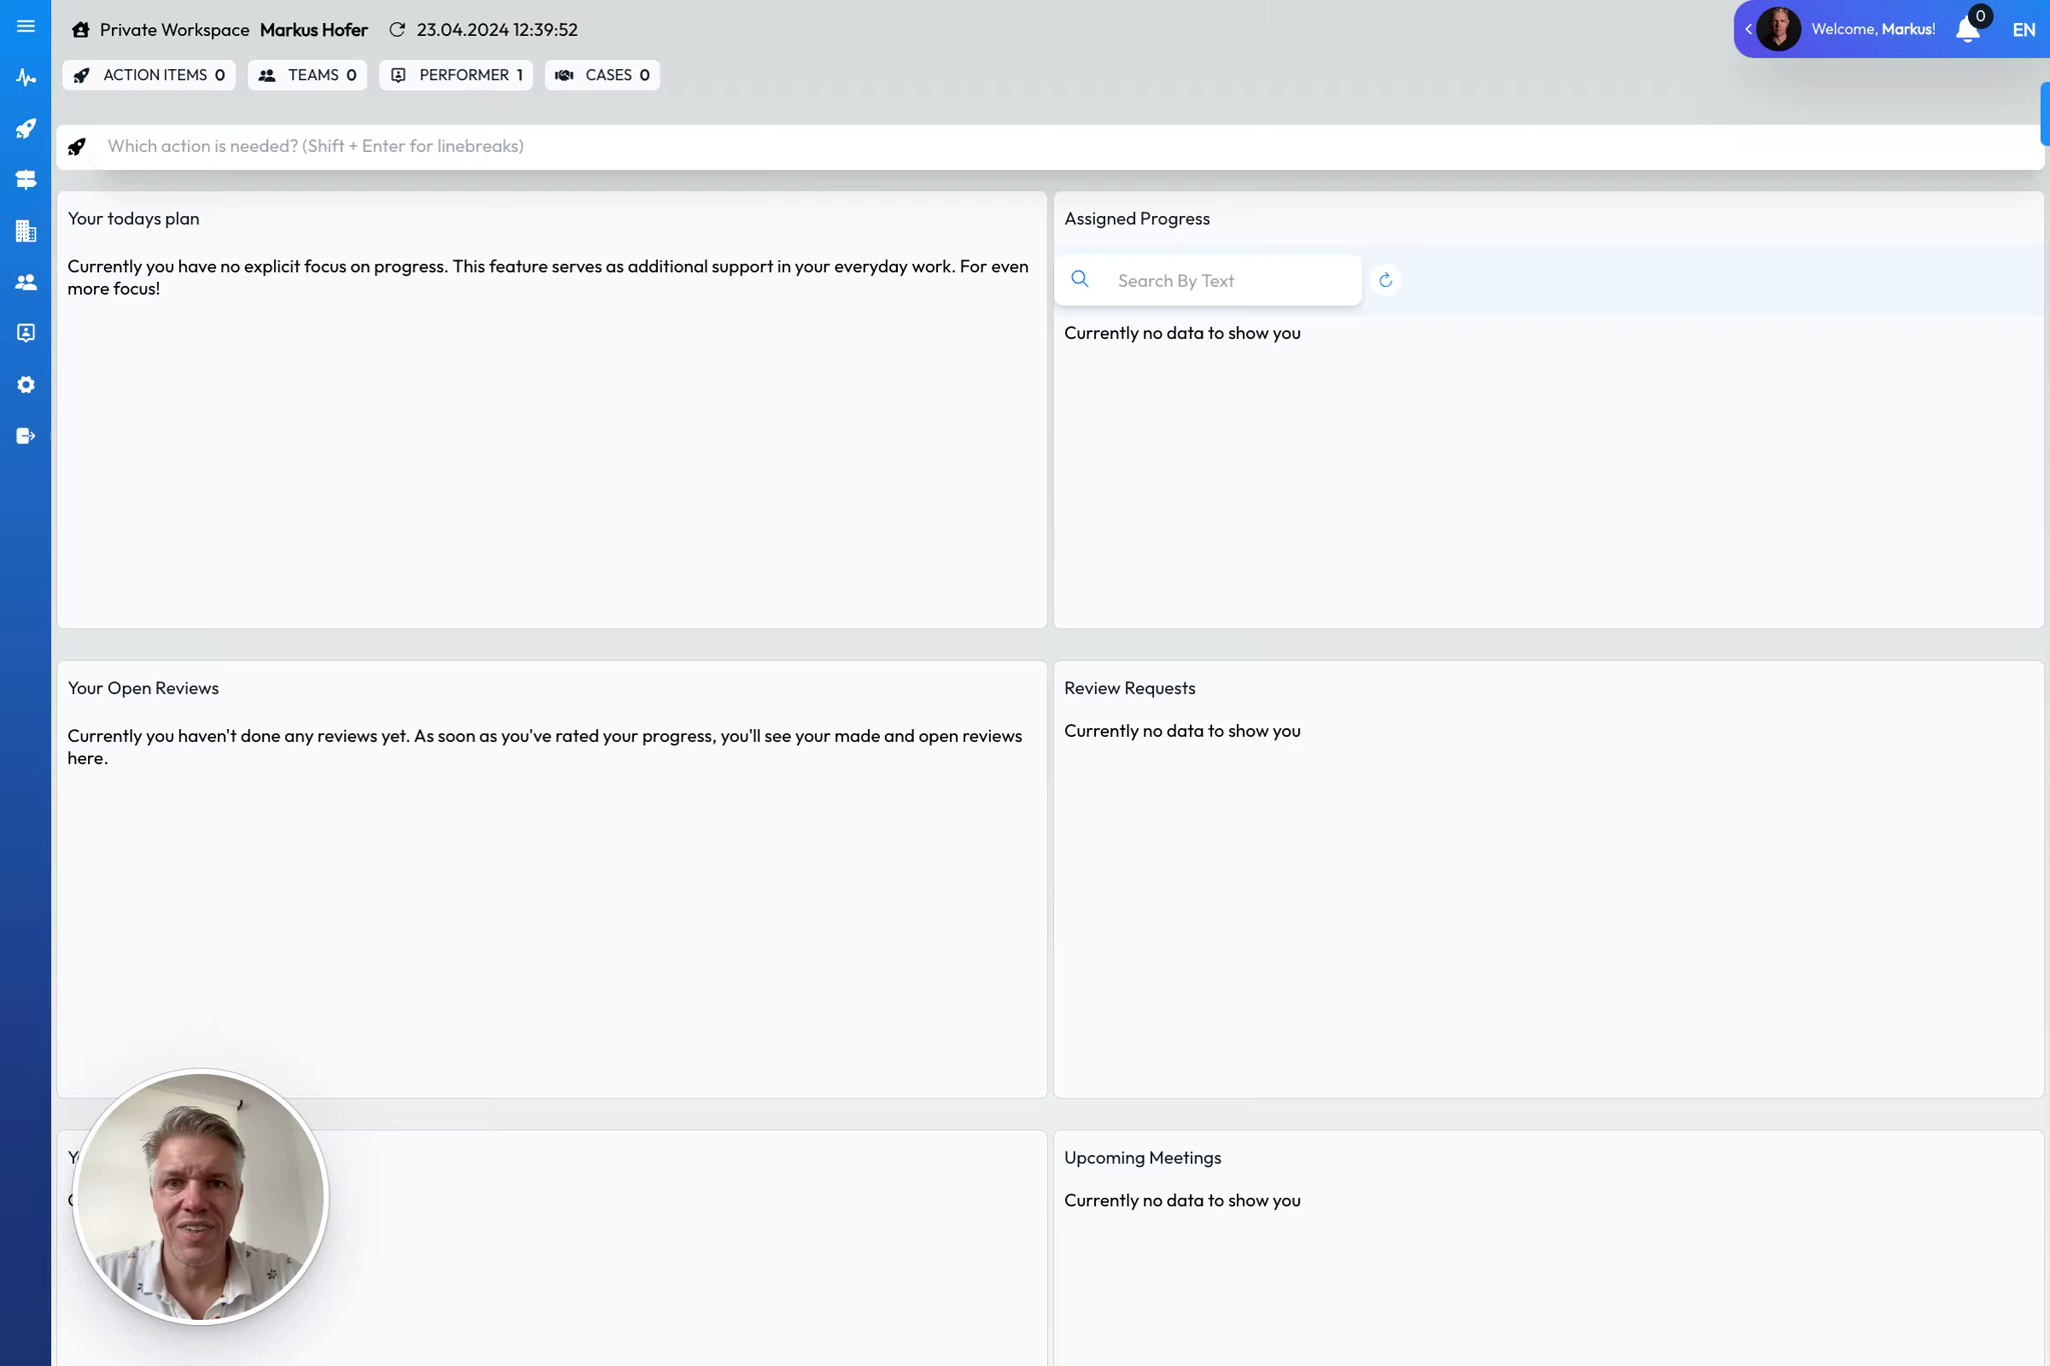Open the rocket action items sidebar icon
2050x1366 pixels.
26,129
